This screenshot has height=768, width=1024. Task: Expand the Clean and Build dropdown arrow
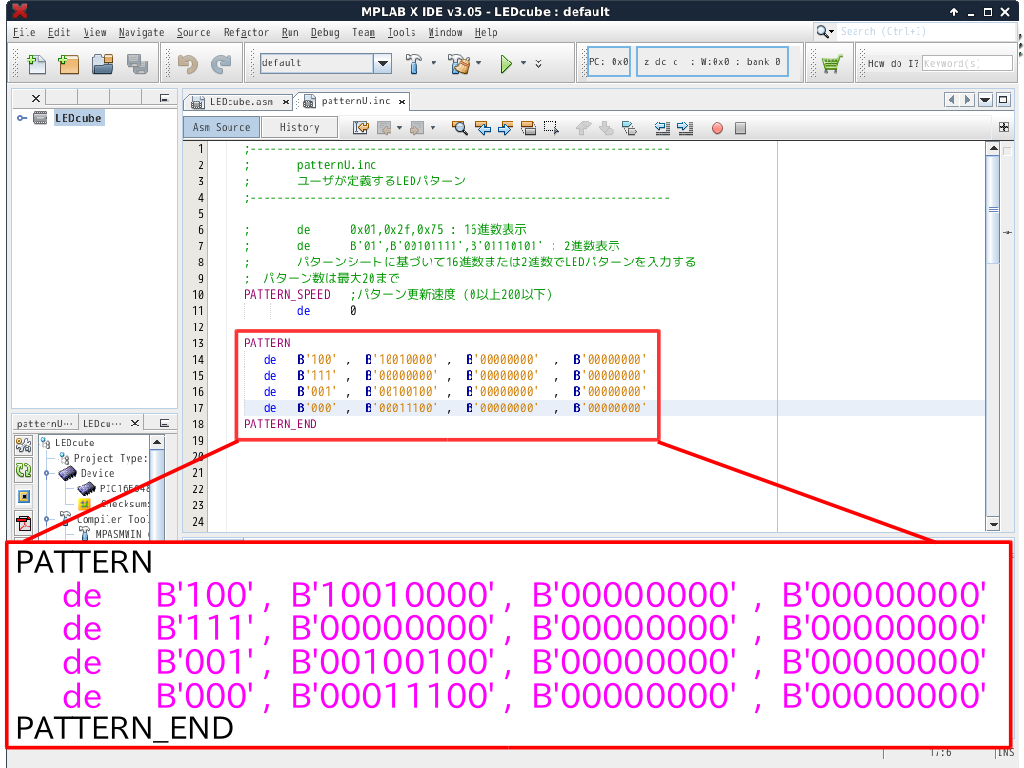coord(479,63)
